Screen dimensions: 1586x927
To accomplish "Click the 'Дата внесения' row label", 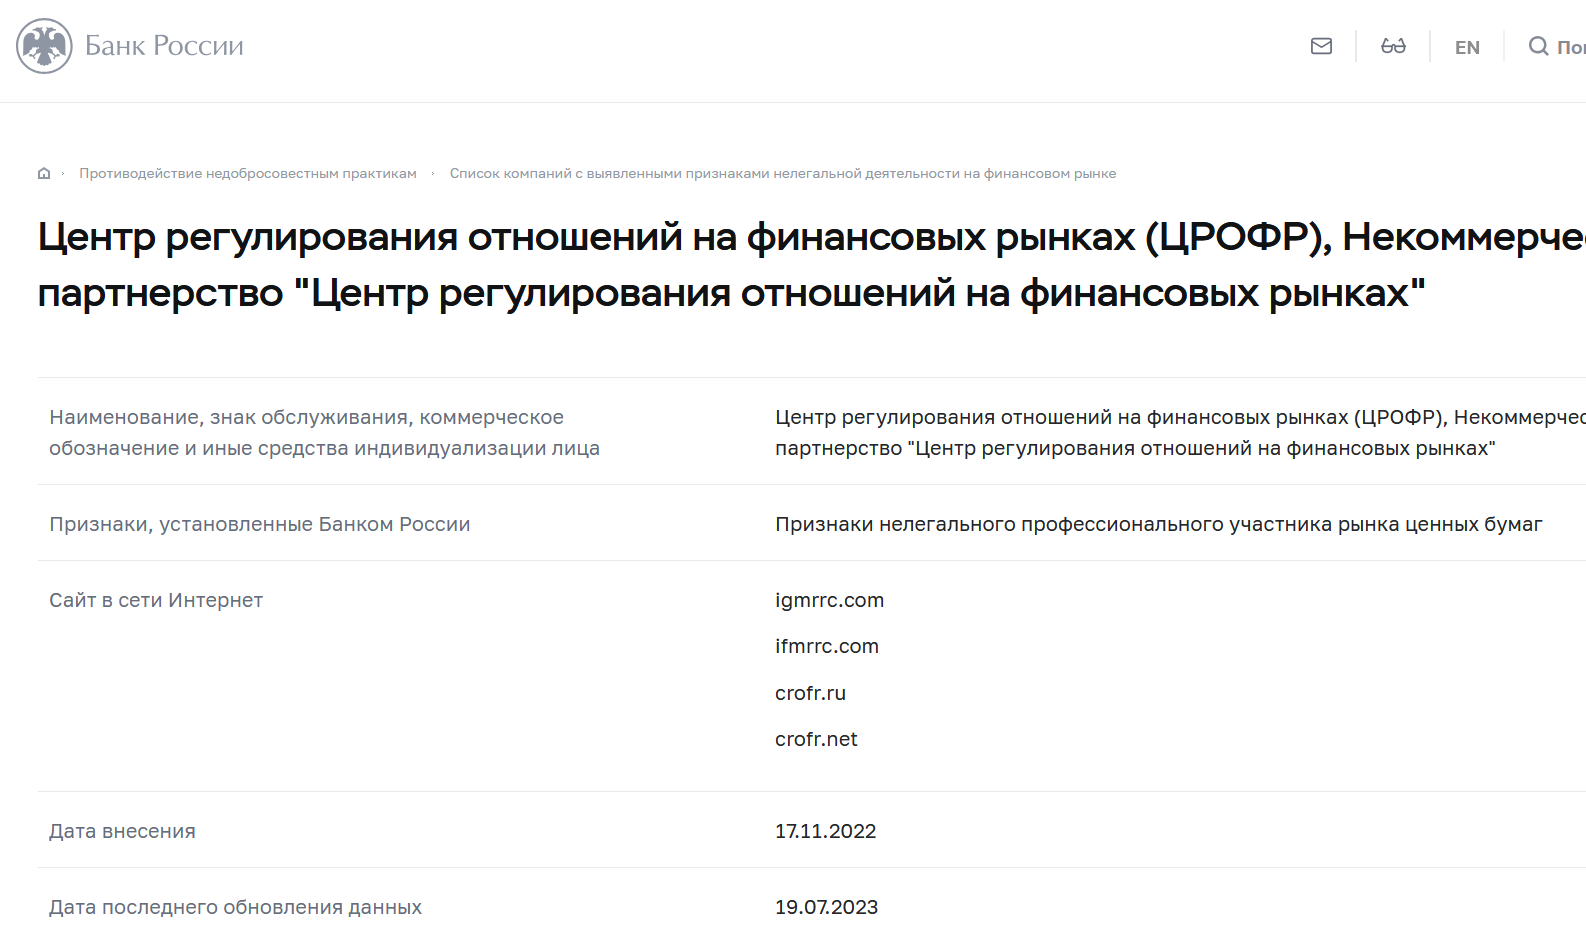I will pos(122,831).
